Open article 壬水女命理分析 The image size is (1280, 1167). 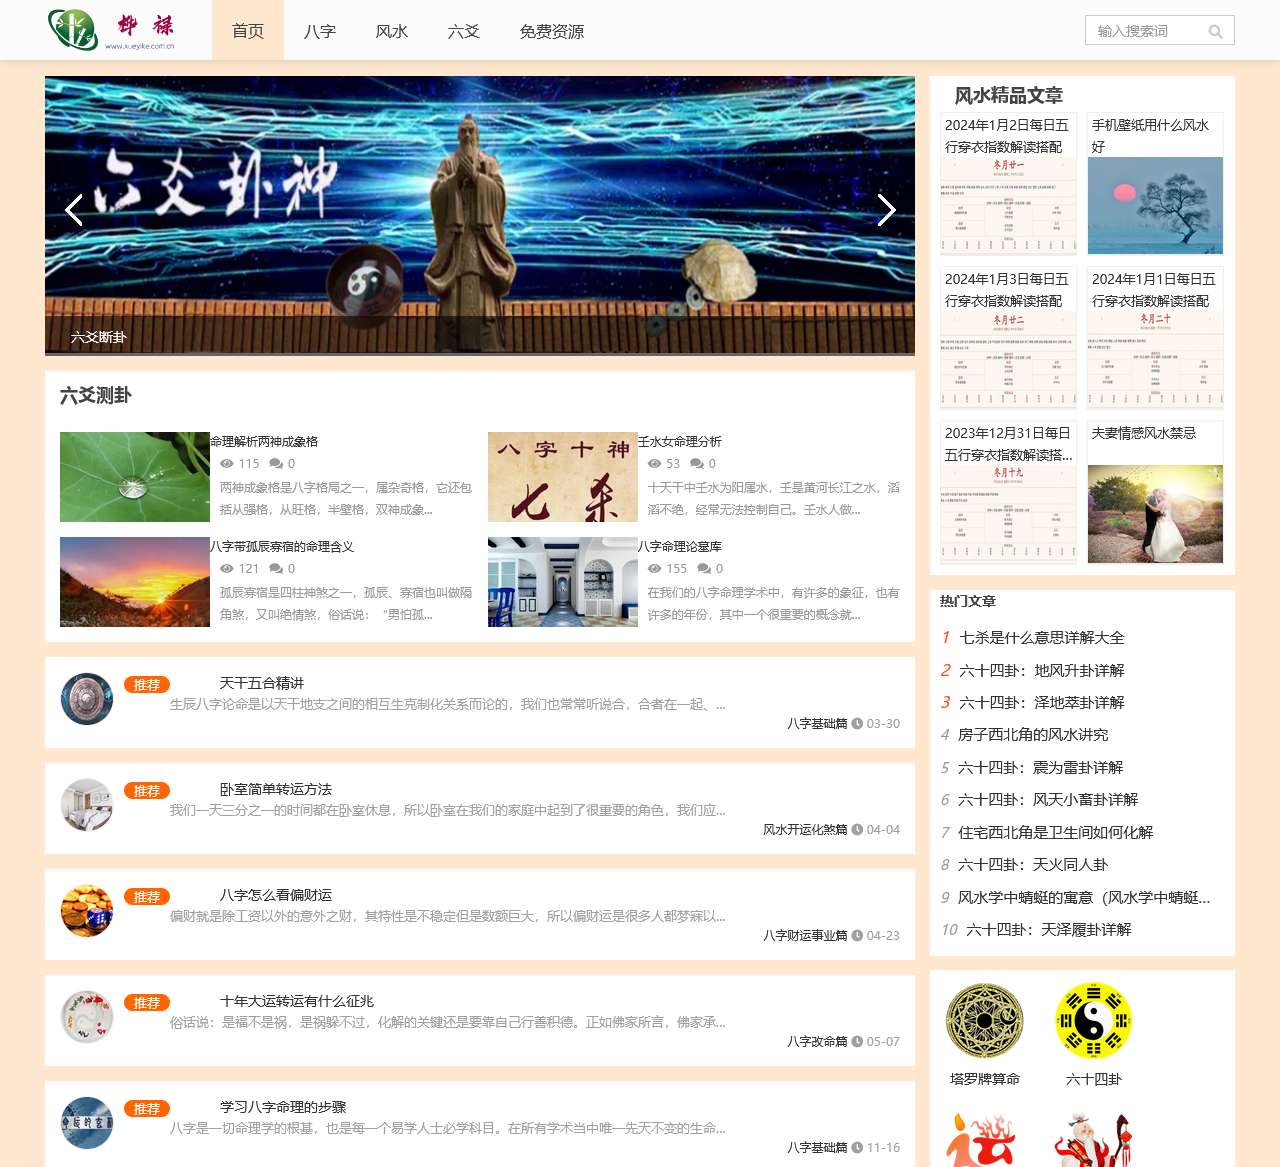point(680,441)
